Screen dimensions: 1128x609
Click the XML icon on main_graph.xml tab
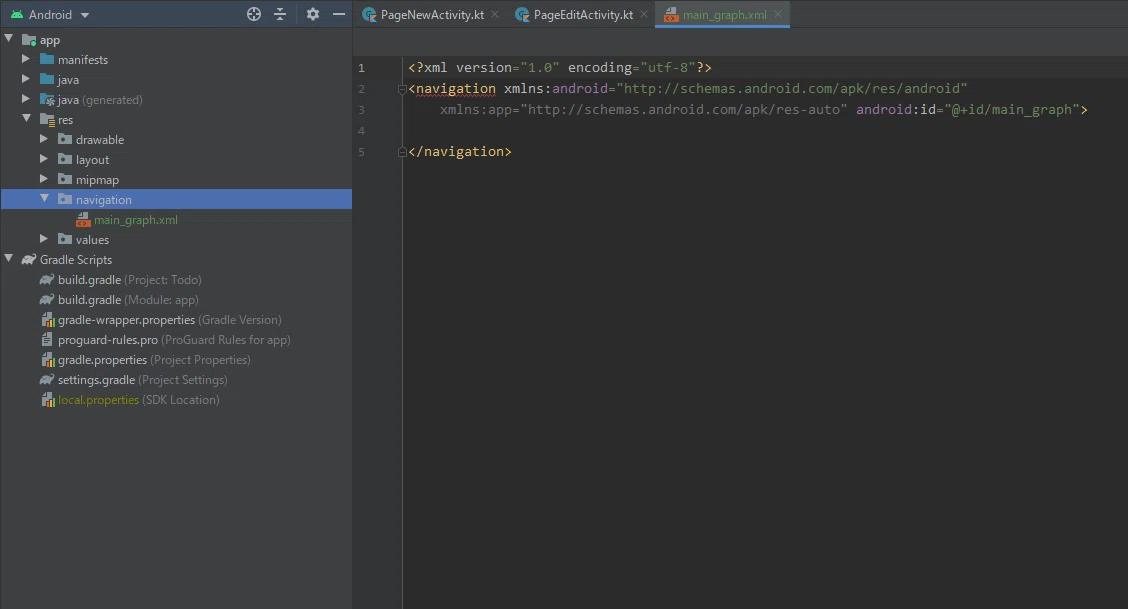point(671,14)
